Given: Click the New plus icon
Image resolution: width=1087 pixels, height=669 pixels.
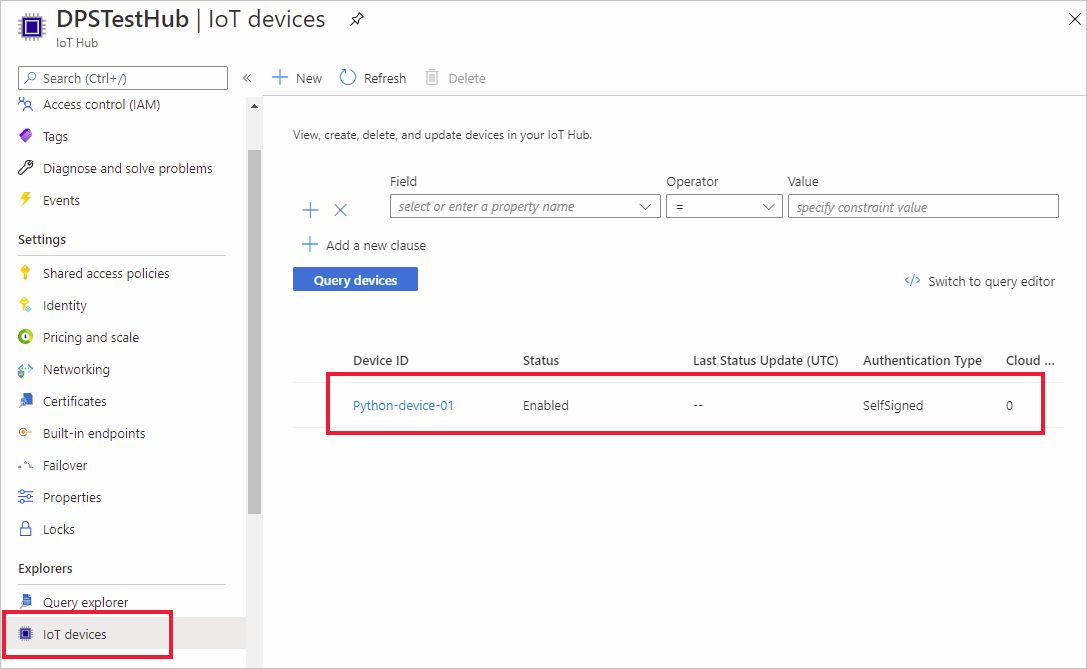Looking at the screenshot, I should 280,78.
